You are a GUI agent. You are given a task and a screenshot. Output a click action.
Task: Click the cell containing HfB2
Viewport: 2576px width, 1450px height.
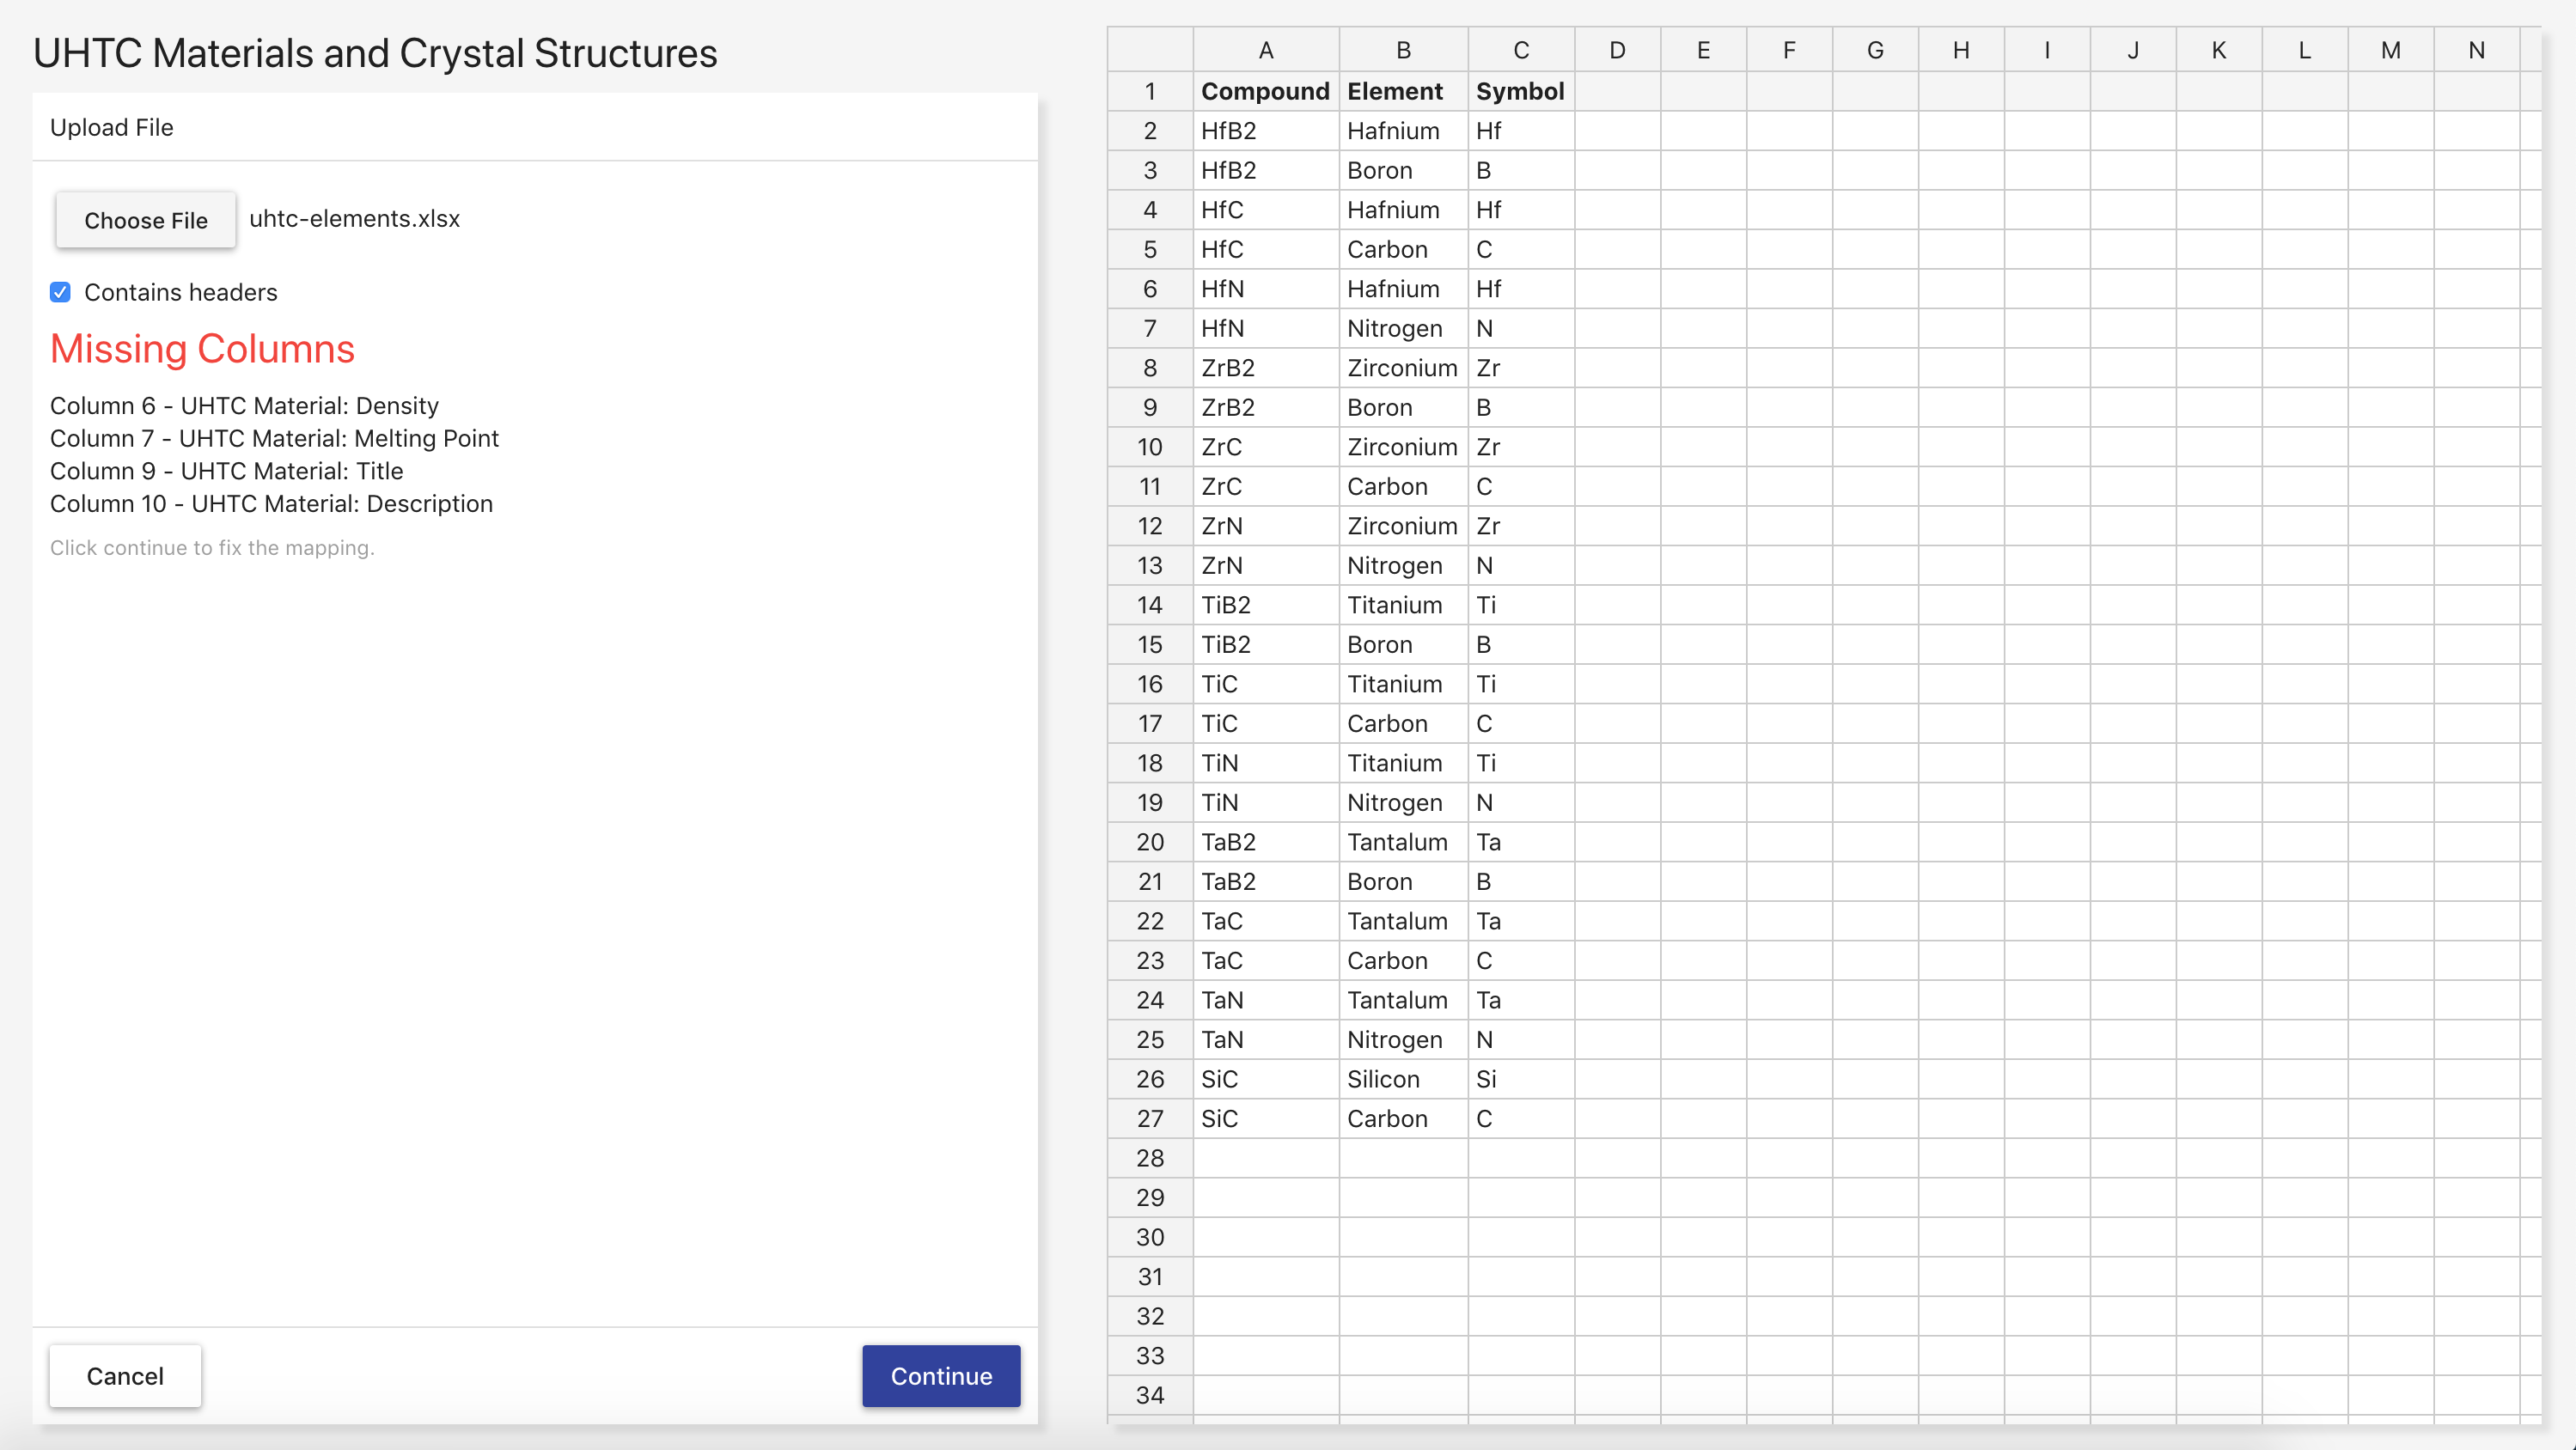[x=1265, y=131]
